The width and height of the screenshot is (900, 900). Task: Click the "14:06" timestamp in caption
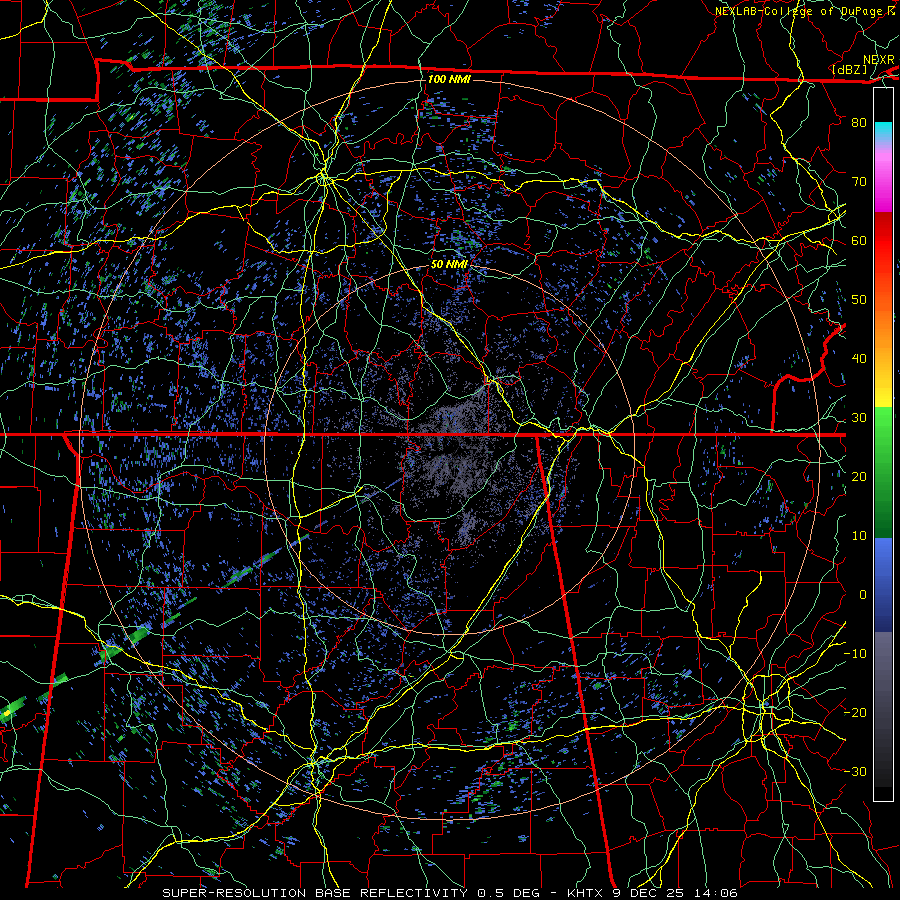click(x=717, y=893)
